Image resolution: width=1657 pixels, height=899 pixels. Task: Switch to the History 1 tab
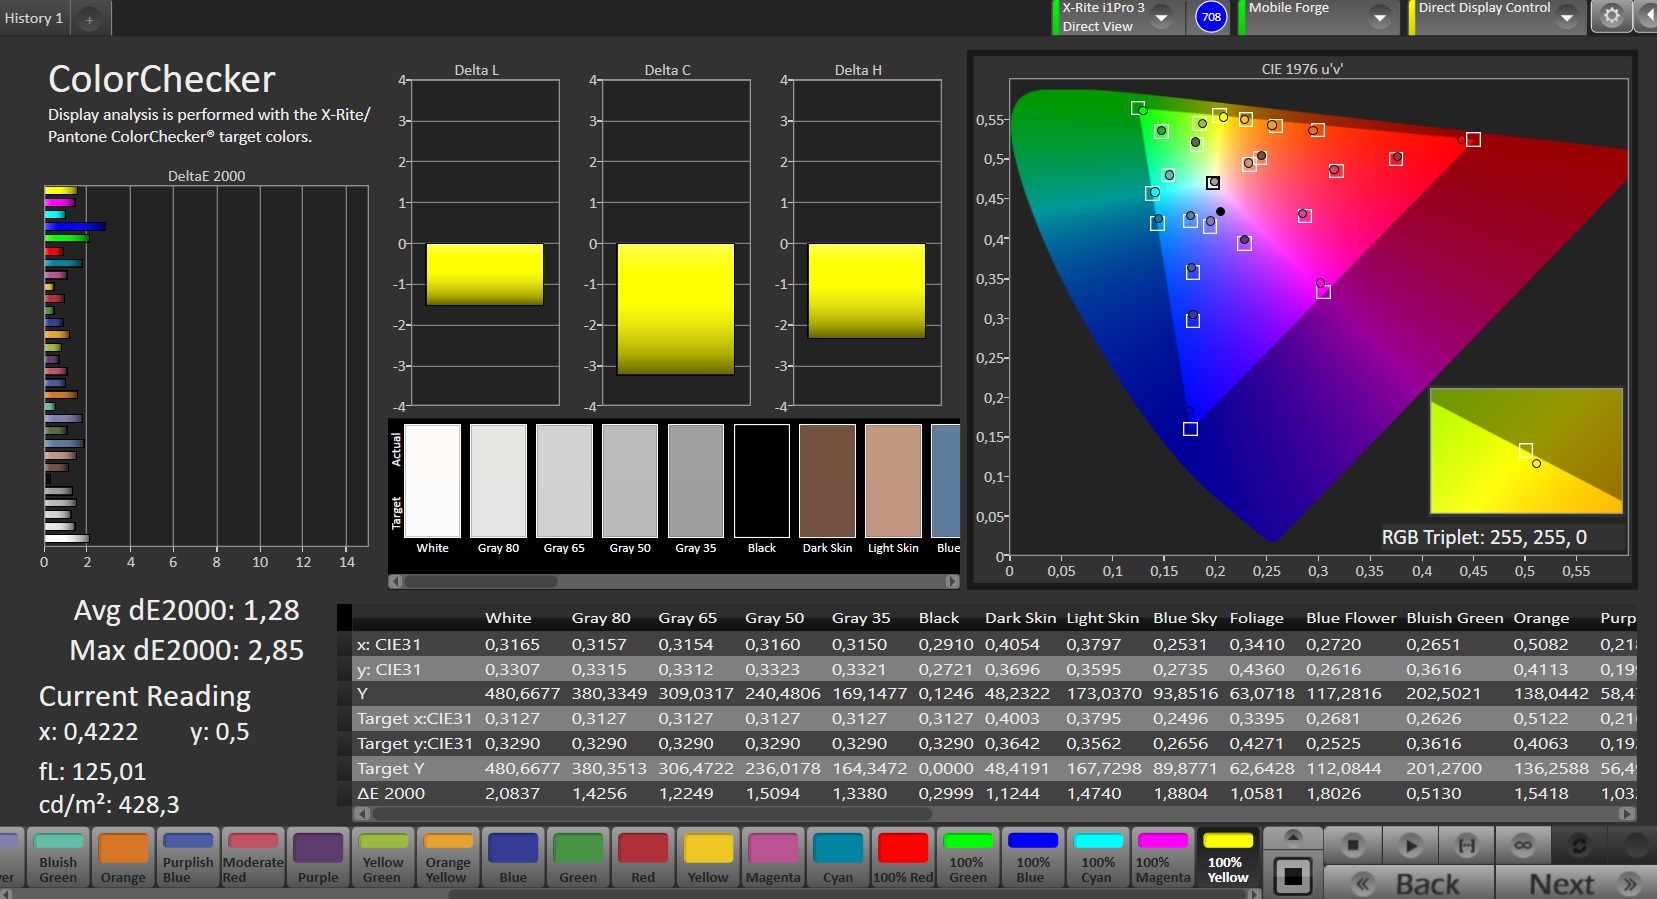tap(34, 18)
